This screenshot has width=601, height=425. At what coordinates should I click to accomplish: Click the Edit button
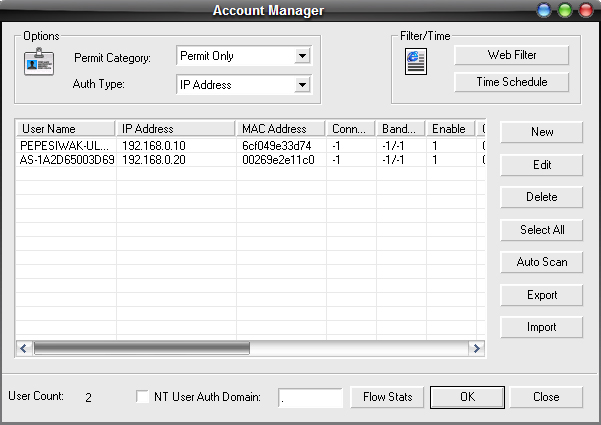click(x=542, y=165)
